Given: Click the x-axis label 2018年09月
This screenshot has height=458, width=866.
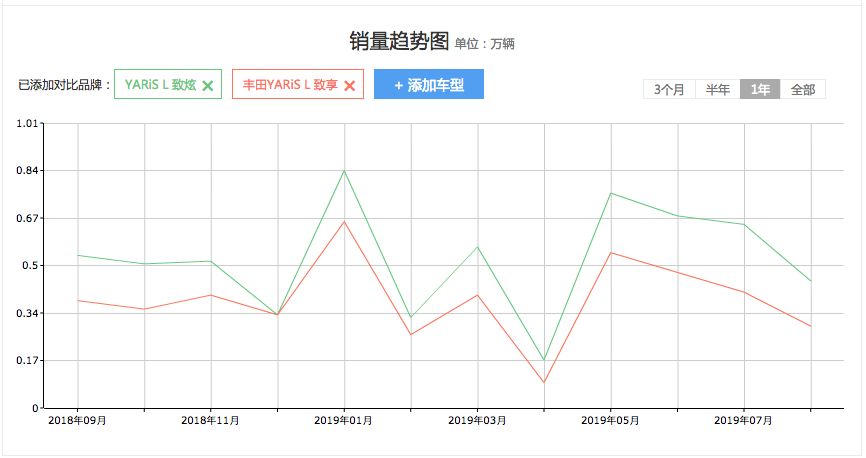Looking at the screenshot, I should (77, 420).
